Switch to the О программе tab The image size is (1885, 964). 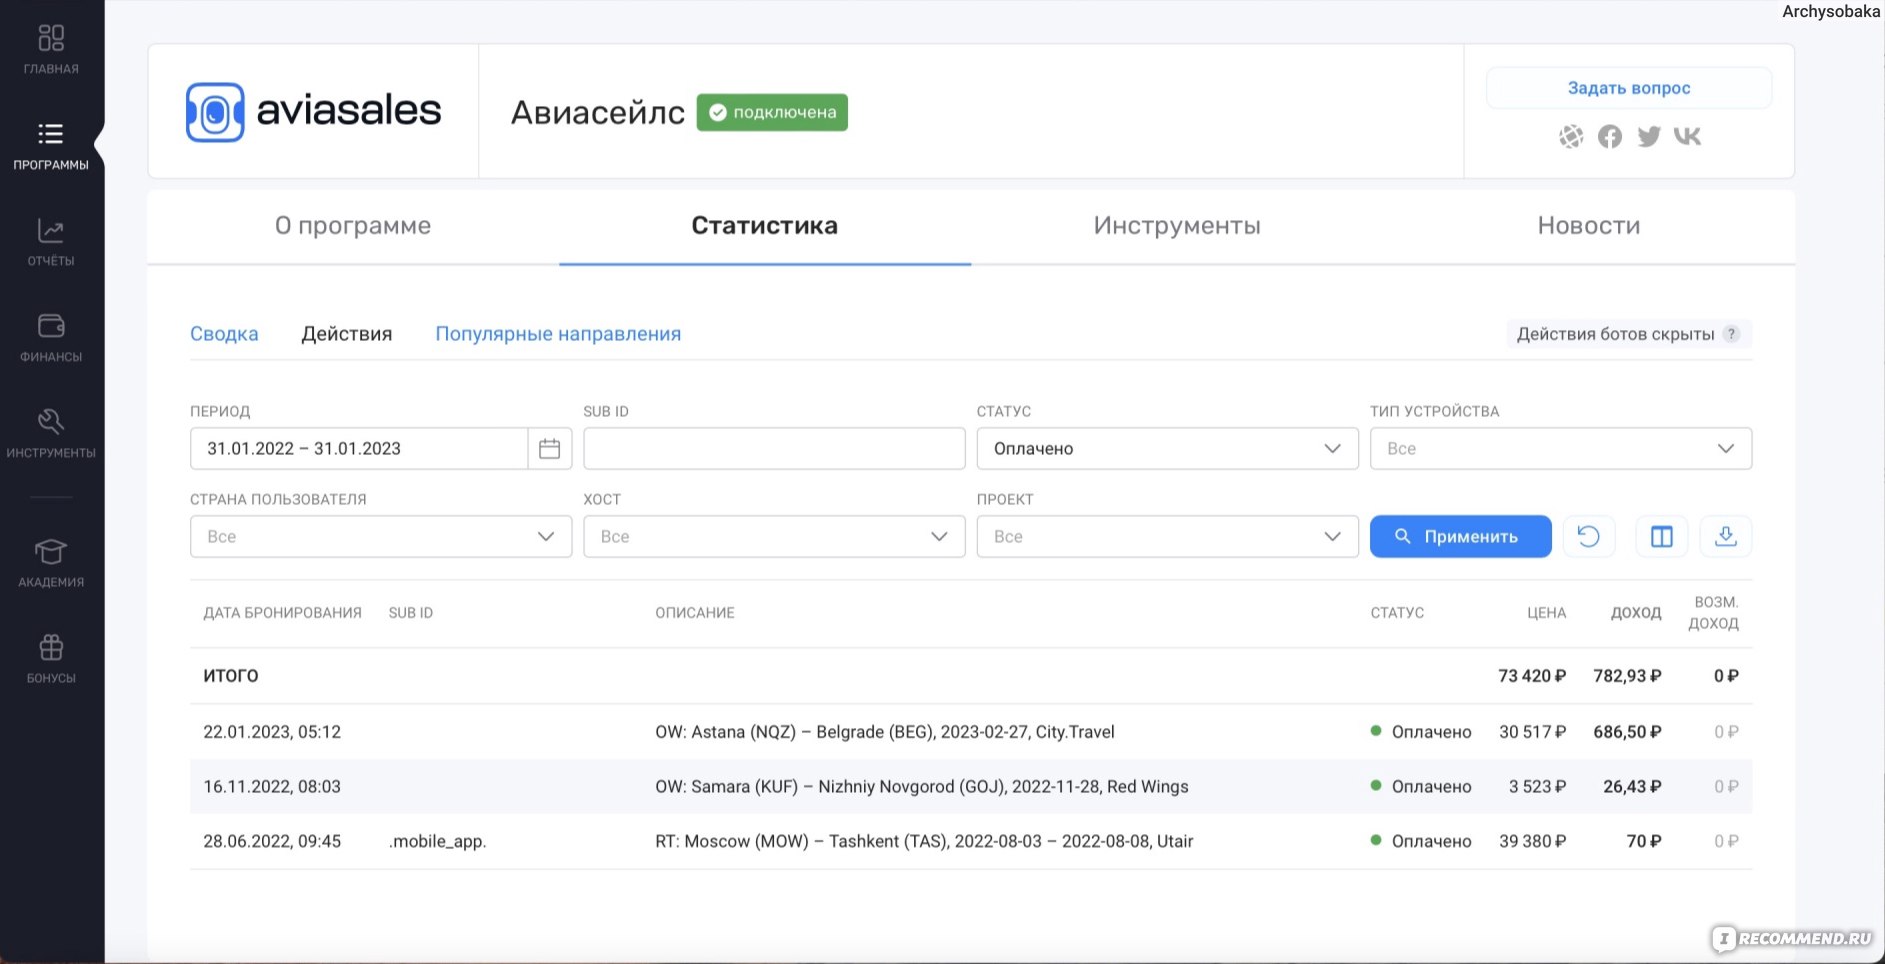coord(353,226)
